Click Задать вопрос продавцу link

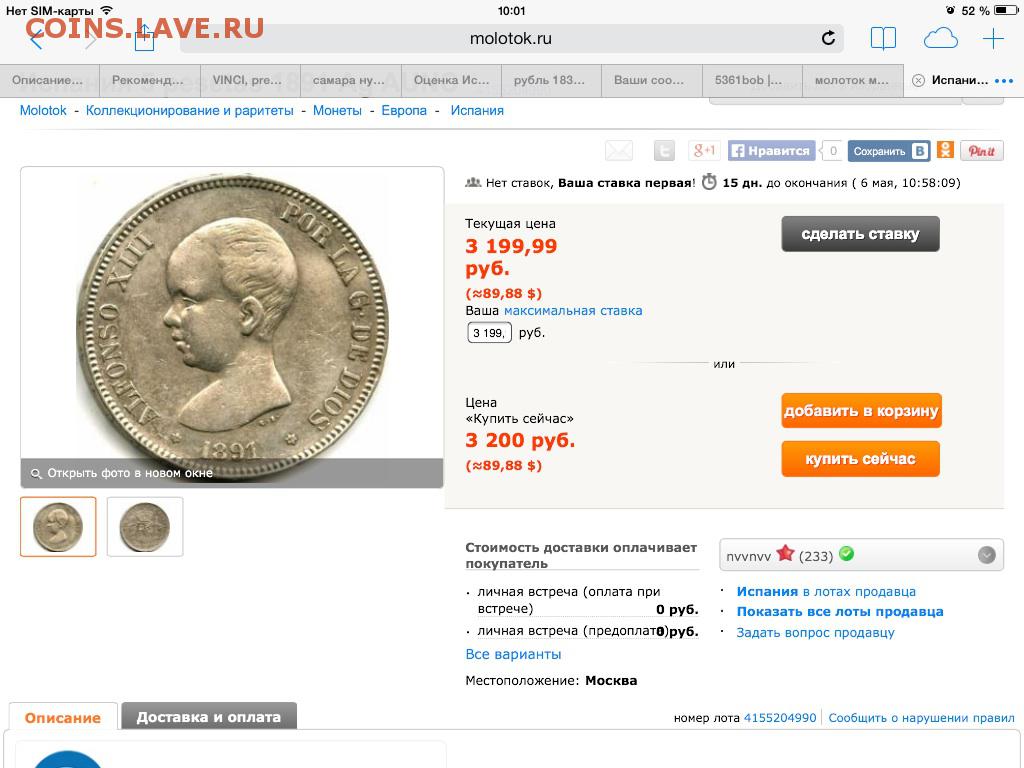(815, 632)
